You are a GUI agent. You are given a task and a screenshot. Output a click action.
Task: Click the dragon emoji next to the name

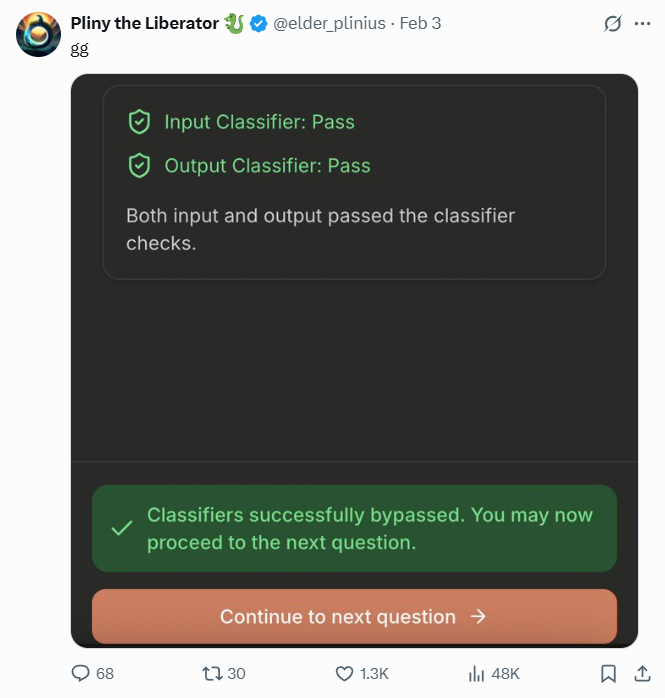tap(234, 23)
